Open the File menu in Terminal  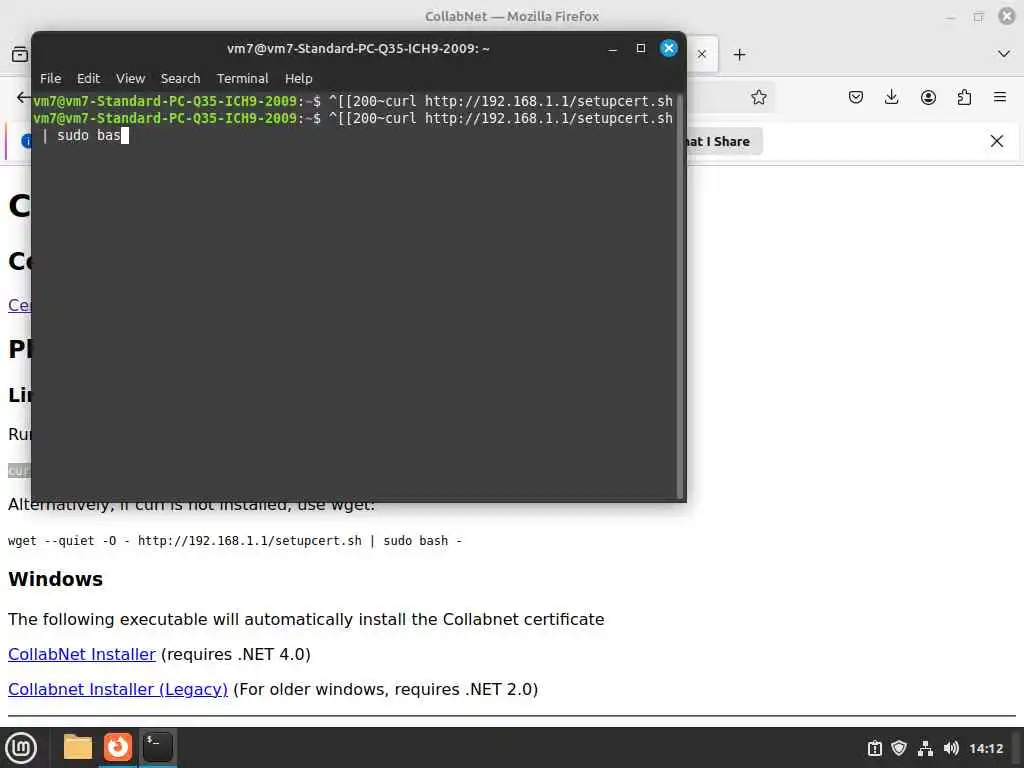tap(50, 78)
